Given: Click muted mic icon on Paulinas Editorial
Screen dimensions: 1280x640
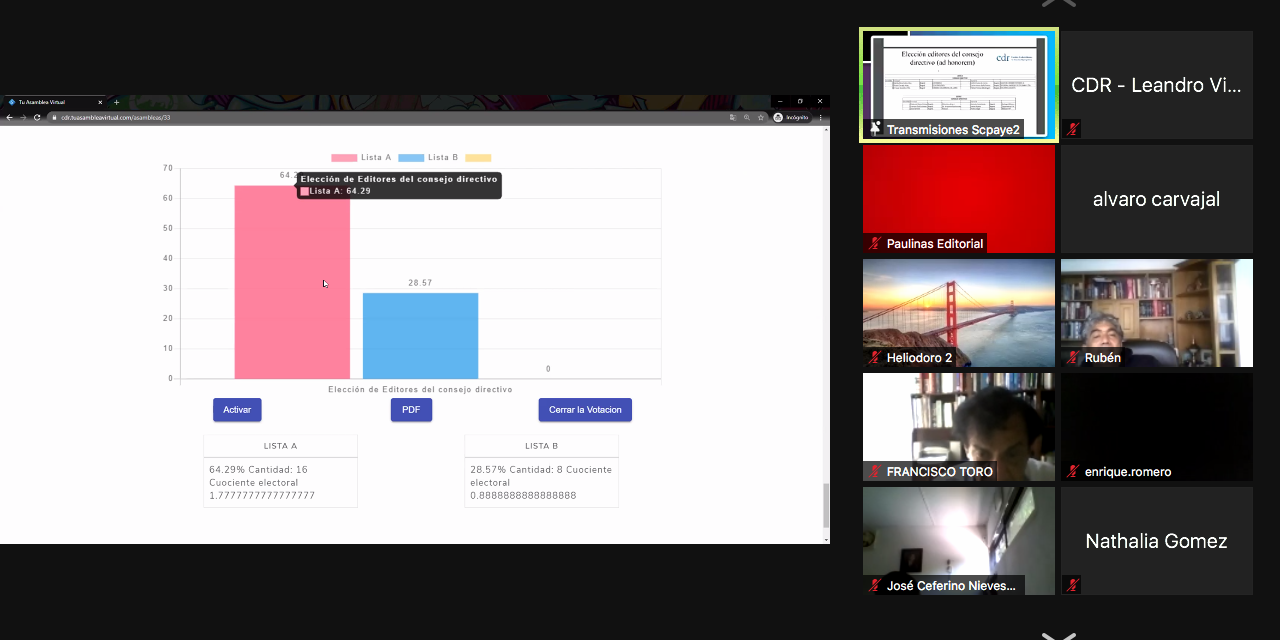Looking at the screenshot, I should point(875,243).
